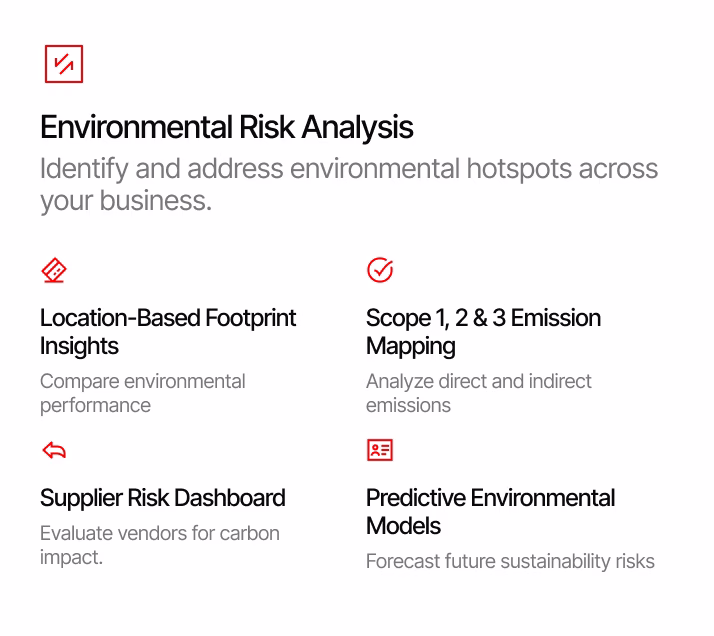Click the red boxed arrows icon above the heading
Viewport: 714px width, 636px height.
coord(64,64)
